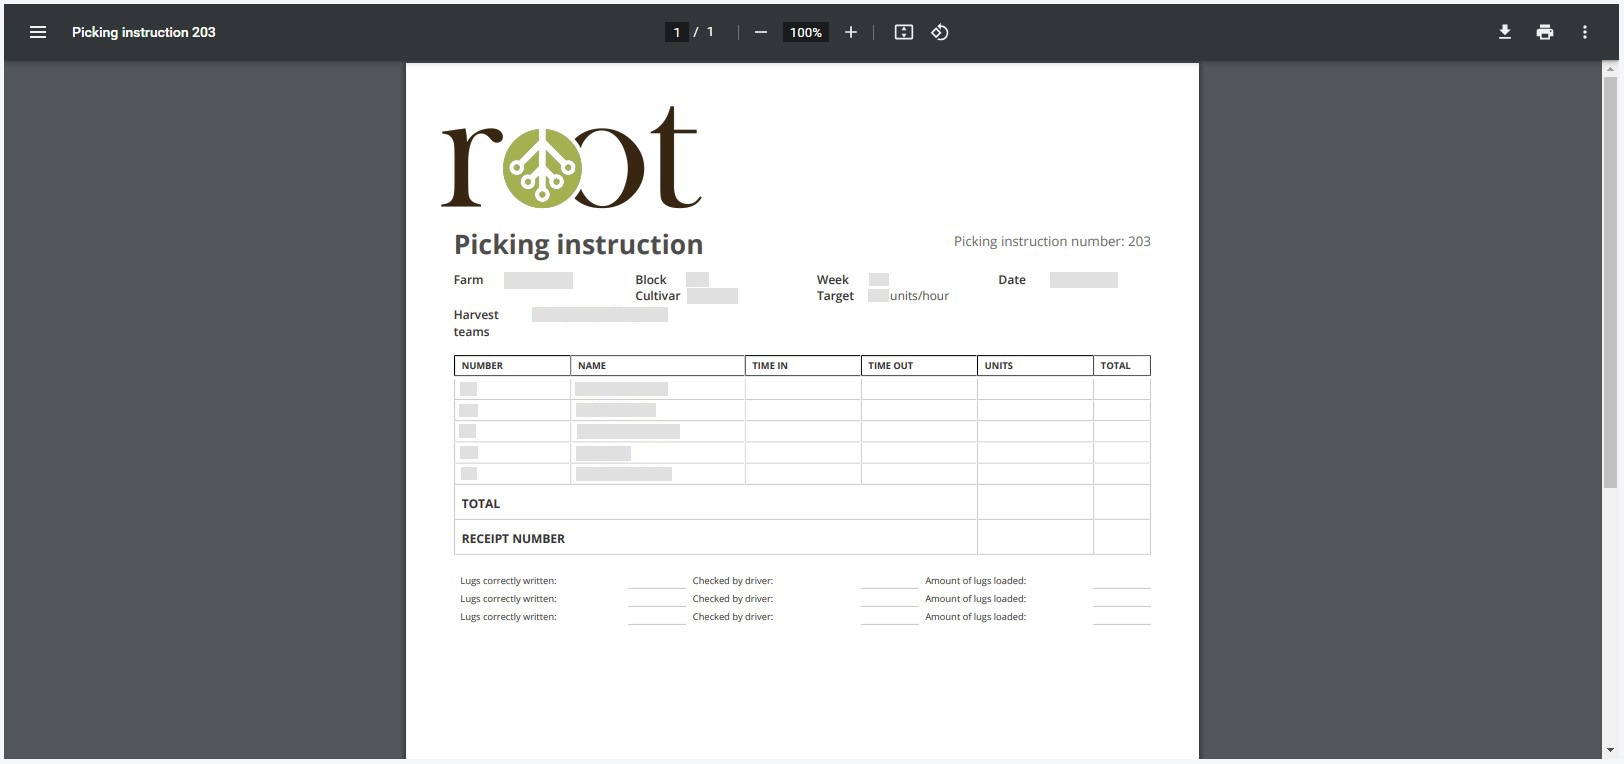The image size is (1624, 764).
Task: Click the 'Picking instruction' heading
Action: (x=578, y=244)
